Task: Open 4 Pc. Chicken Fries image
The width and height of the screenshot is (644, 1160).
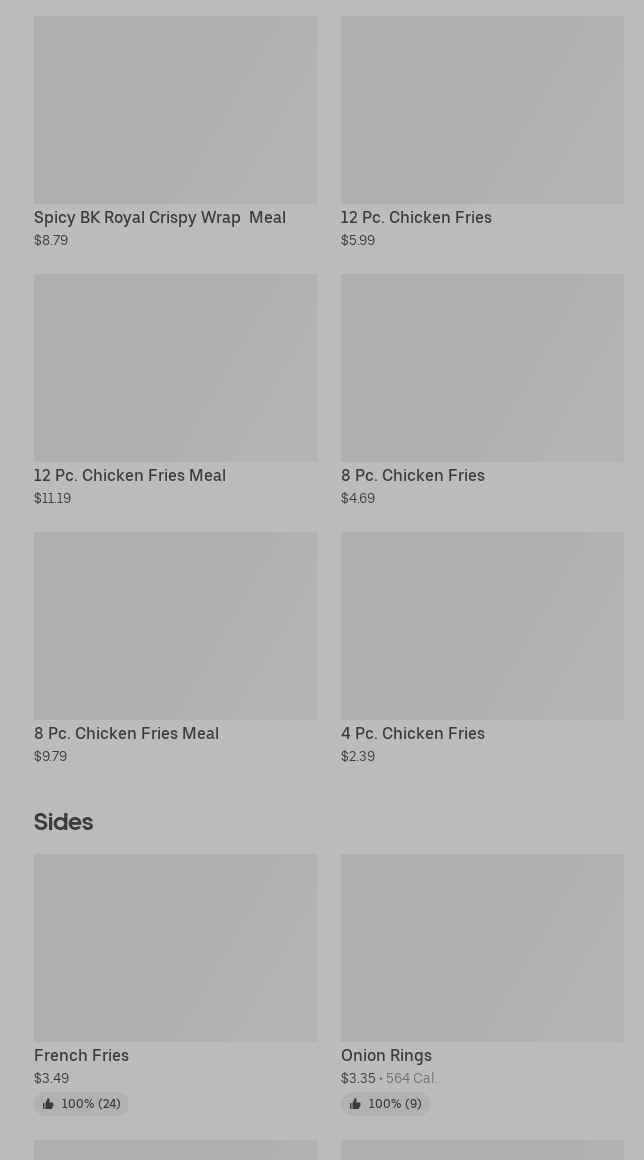Action: coord(482,626)
